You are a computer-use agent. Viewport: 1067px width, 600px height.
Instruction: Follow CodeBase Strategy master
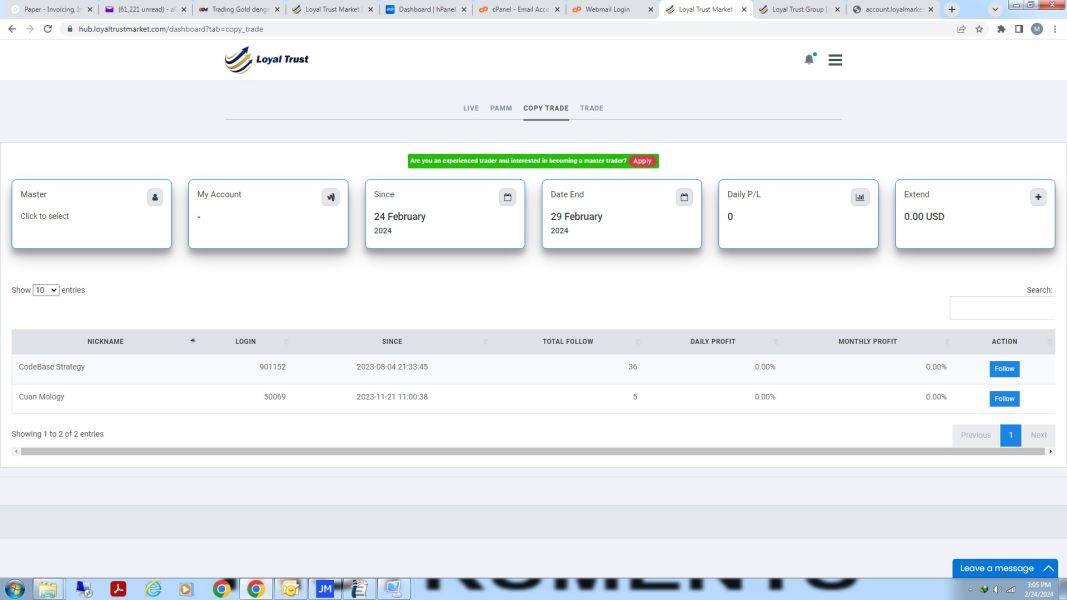[1004, 369]
